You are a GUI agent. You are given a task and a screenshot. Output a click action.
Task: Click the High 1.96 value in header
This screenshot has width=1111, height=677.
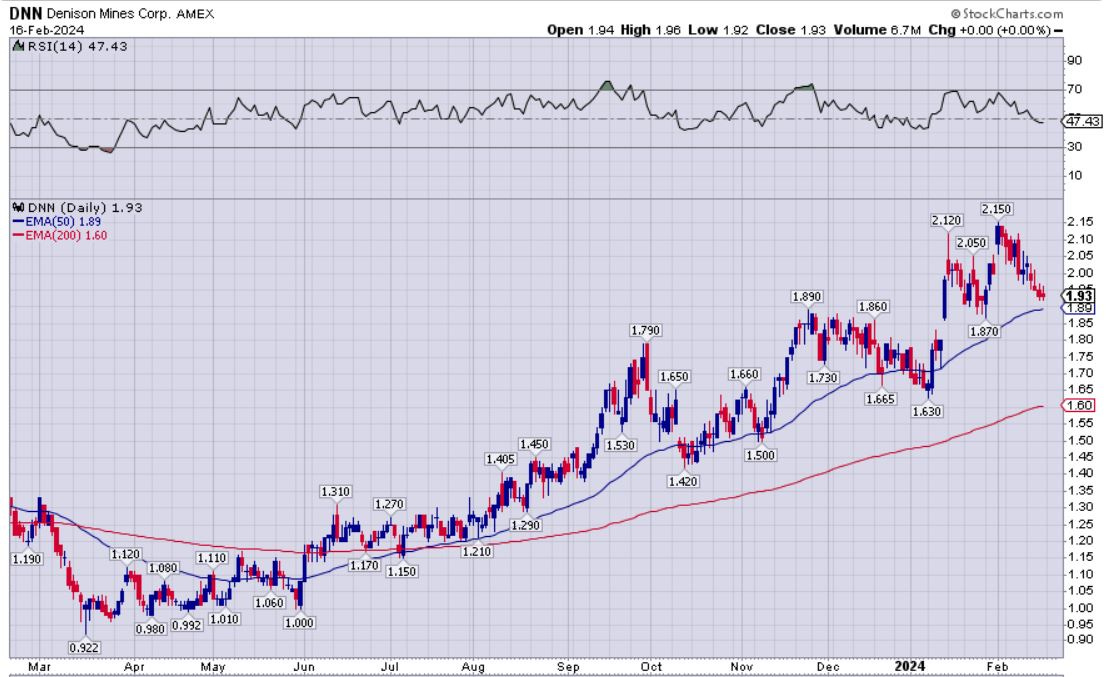(650, 30)
